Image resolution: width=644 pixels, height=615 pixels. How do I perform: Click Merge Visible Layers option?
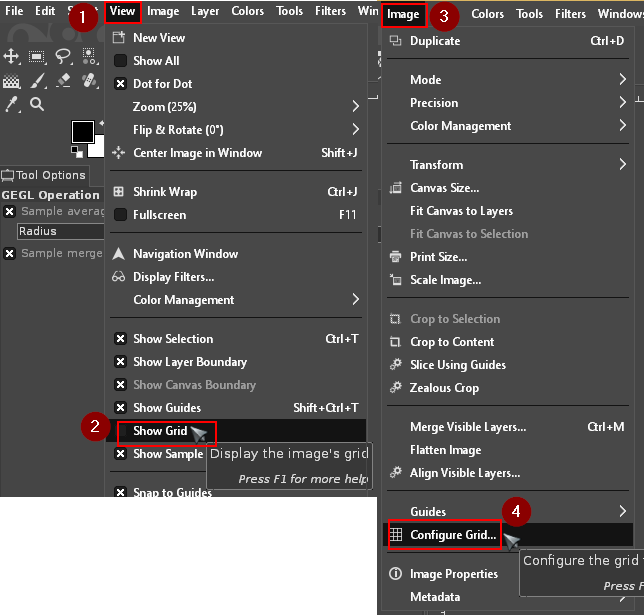click(x=467, y=427)
